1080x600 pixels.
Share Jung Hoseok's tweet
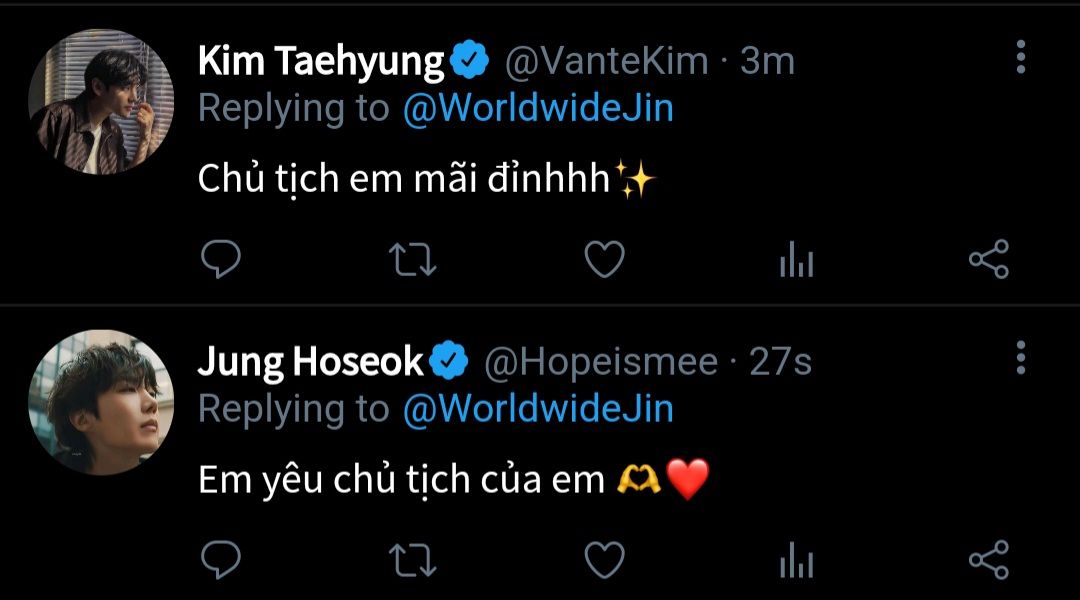(988, 559)
